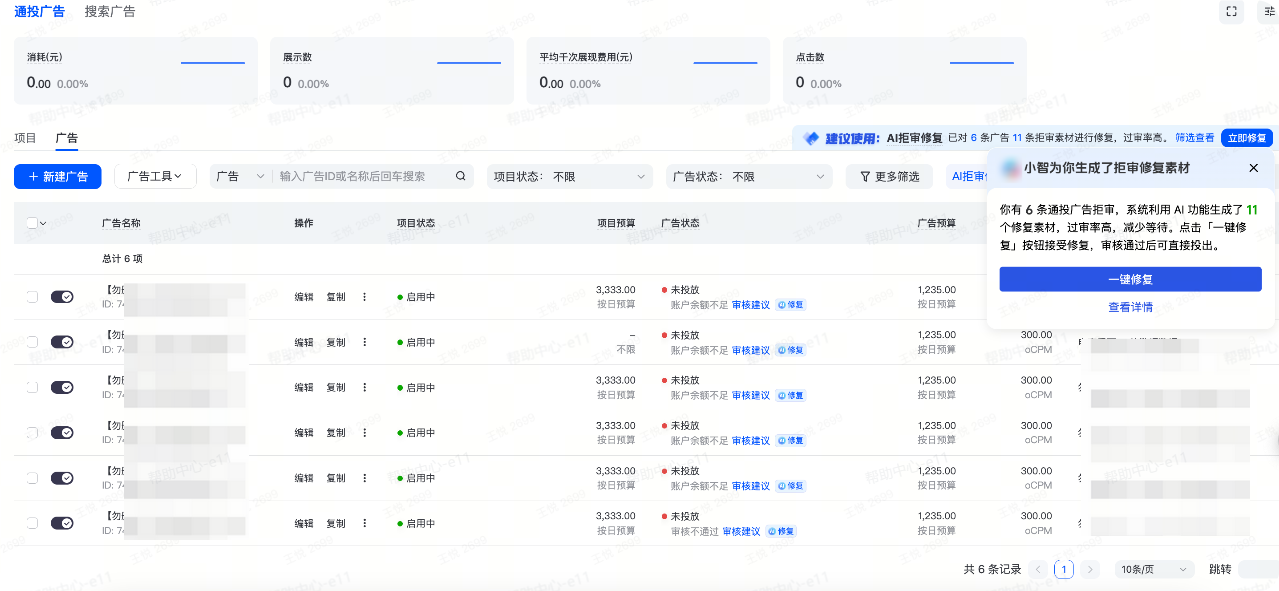
Task: Click the 广告状态 column header
Action: [x=680, y=223]
